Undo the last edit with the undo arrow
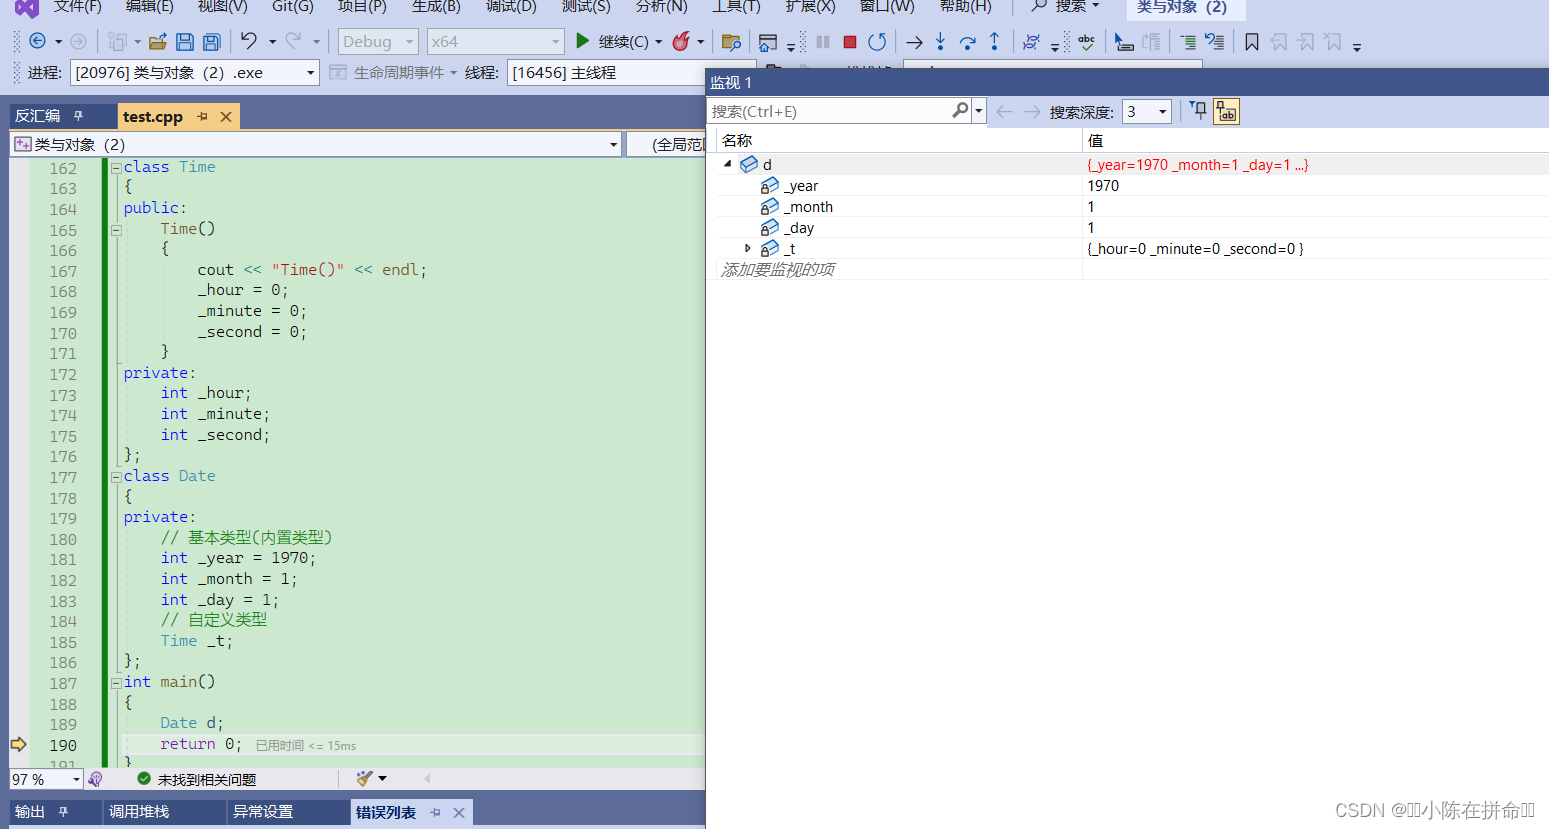The image size is (1549, 829). coord(248,41)
